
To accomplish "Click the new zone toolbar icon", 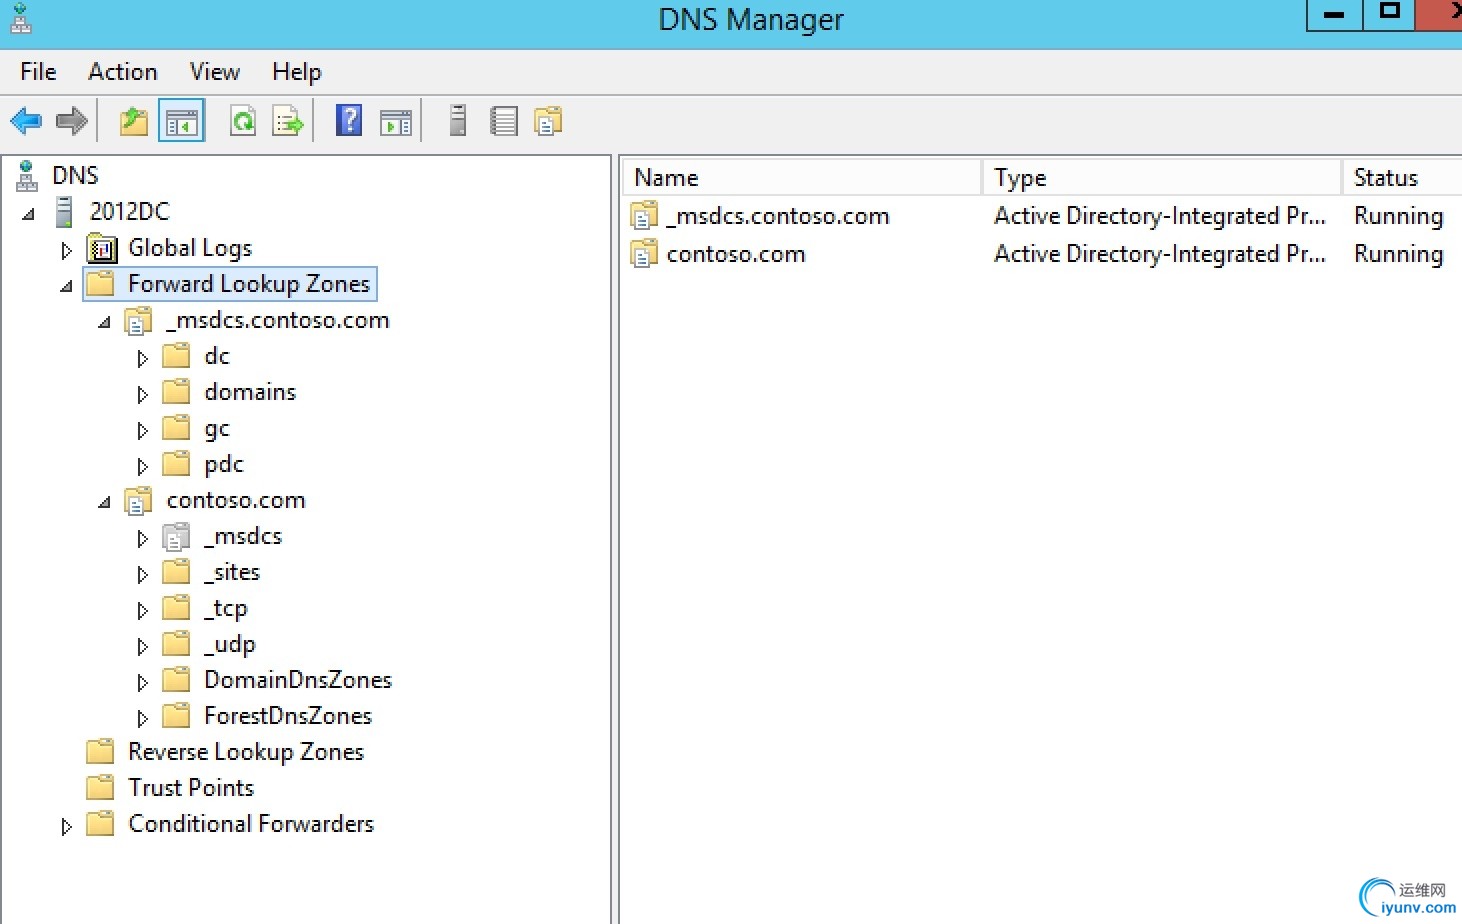I will pyautogui.click(x=548, y=122).
